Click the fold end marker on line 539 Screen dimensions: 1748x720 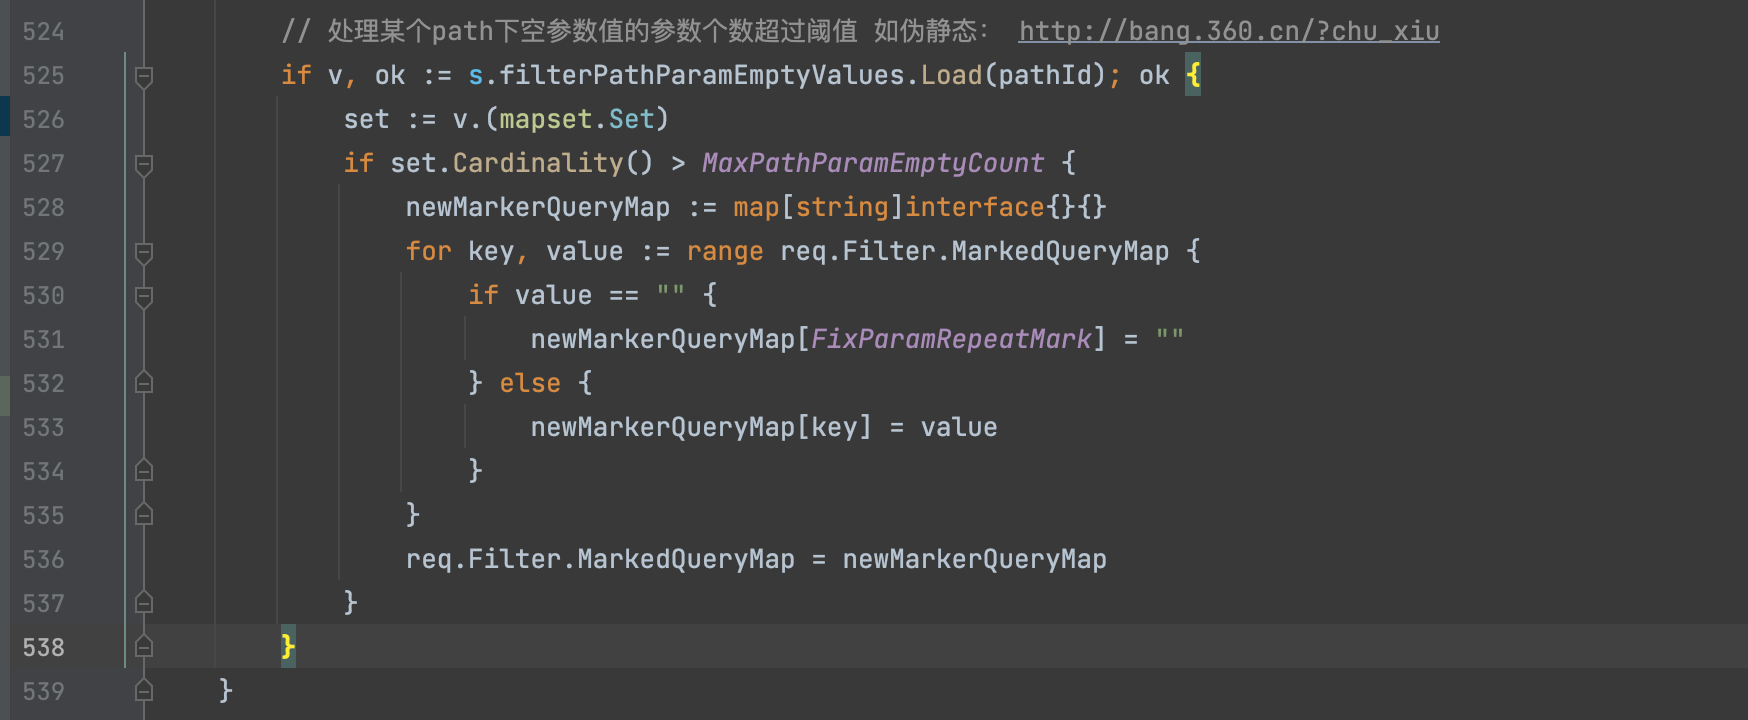coord(144,691)
